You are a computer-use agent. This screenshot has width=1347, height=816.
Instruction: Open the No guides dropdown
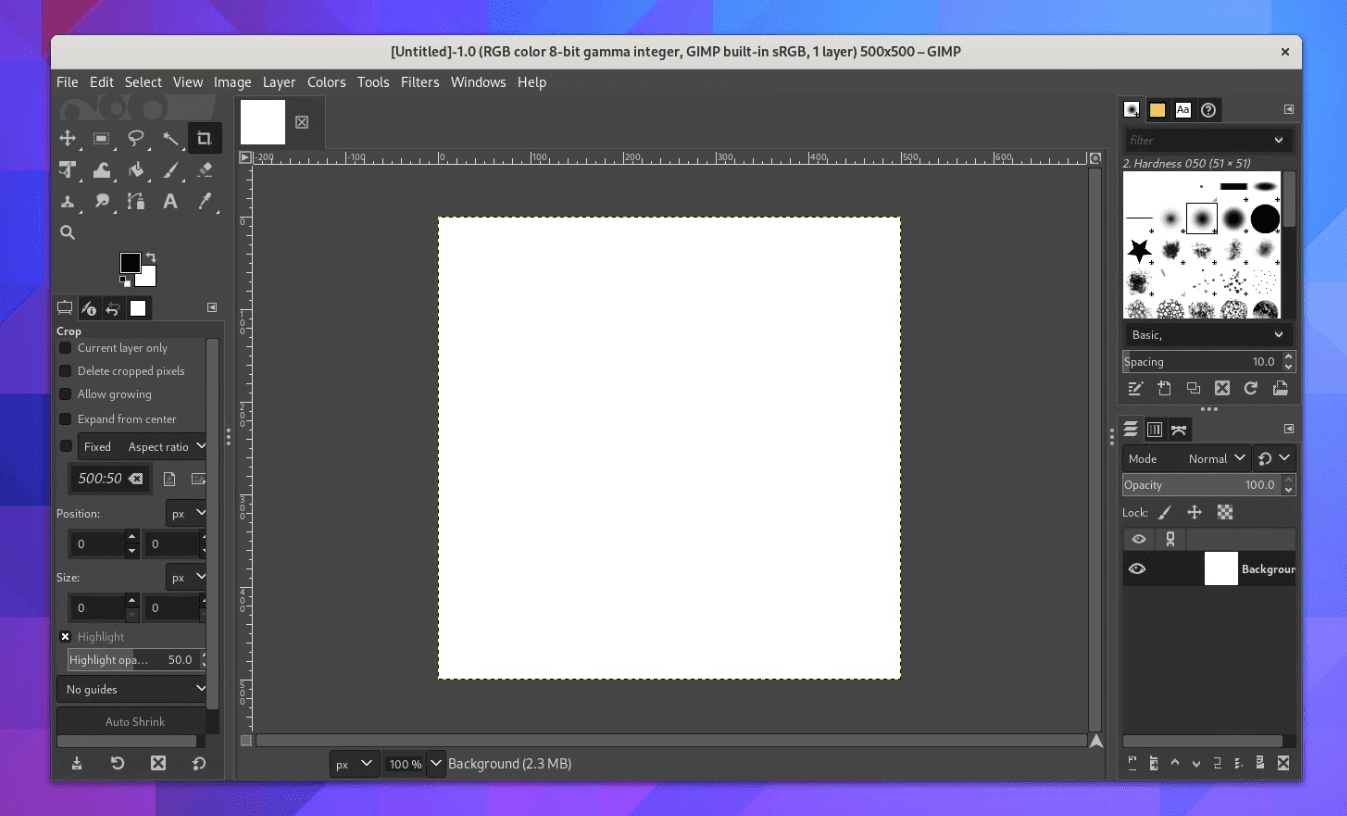click(x=133, y=688)
